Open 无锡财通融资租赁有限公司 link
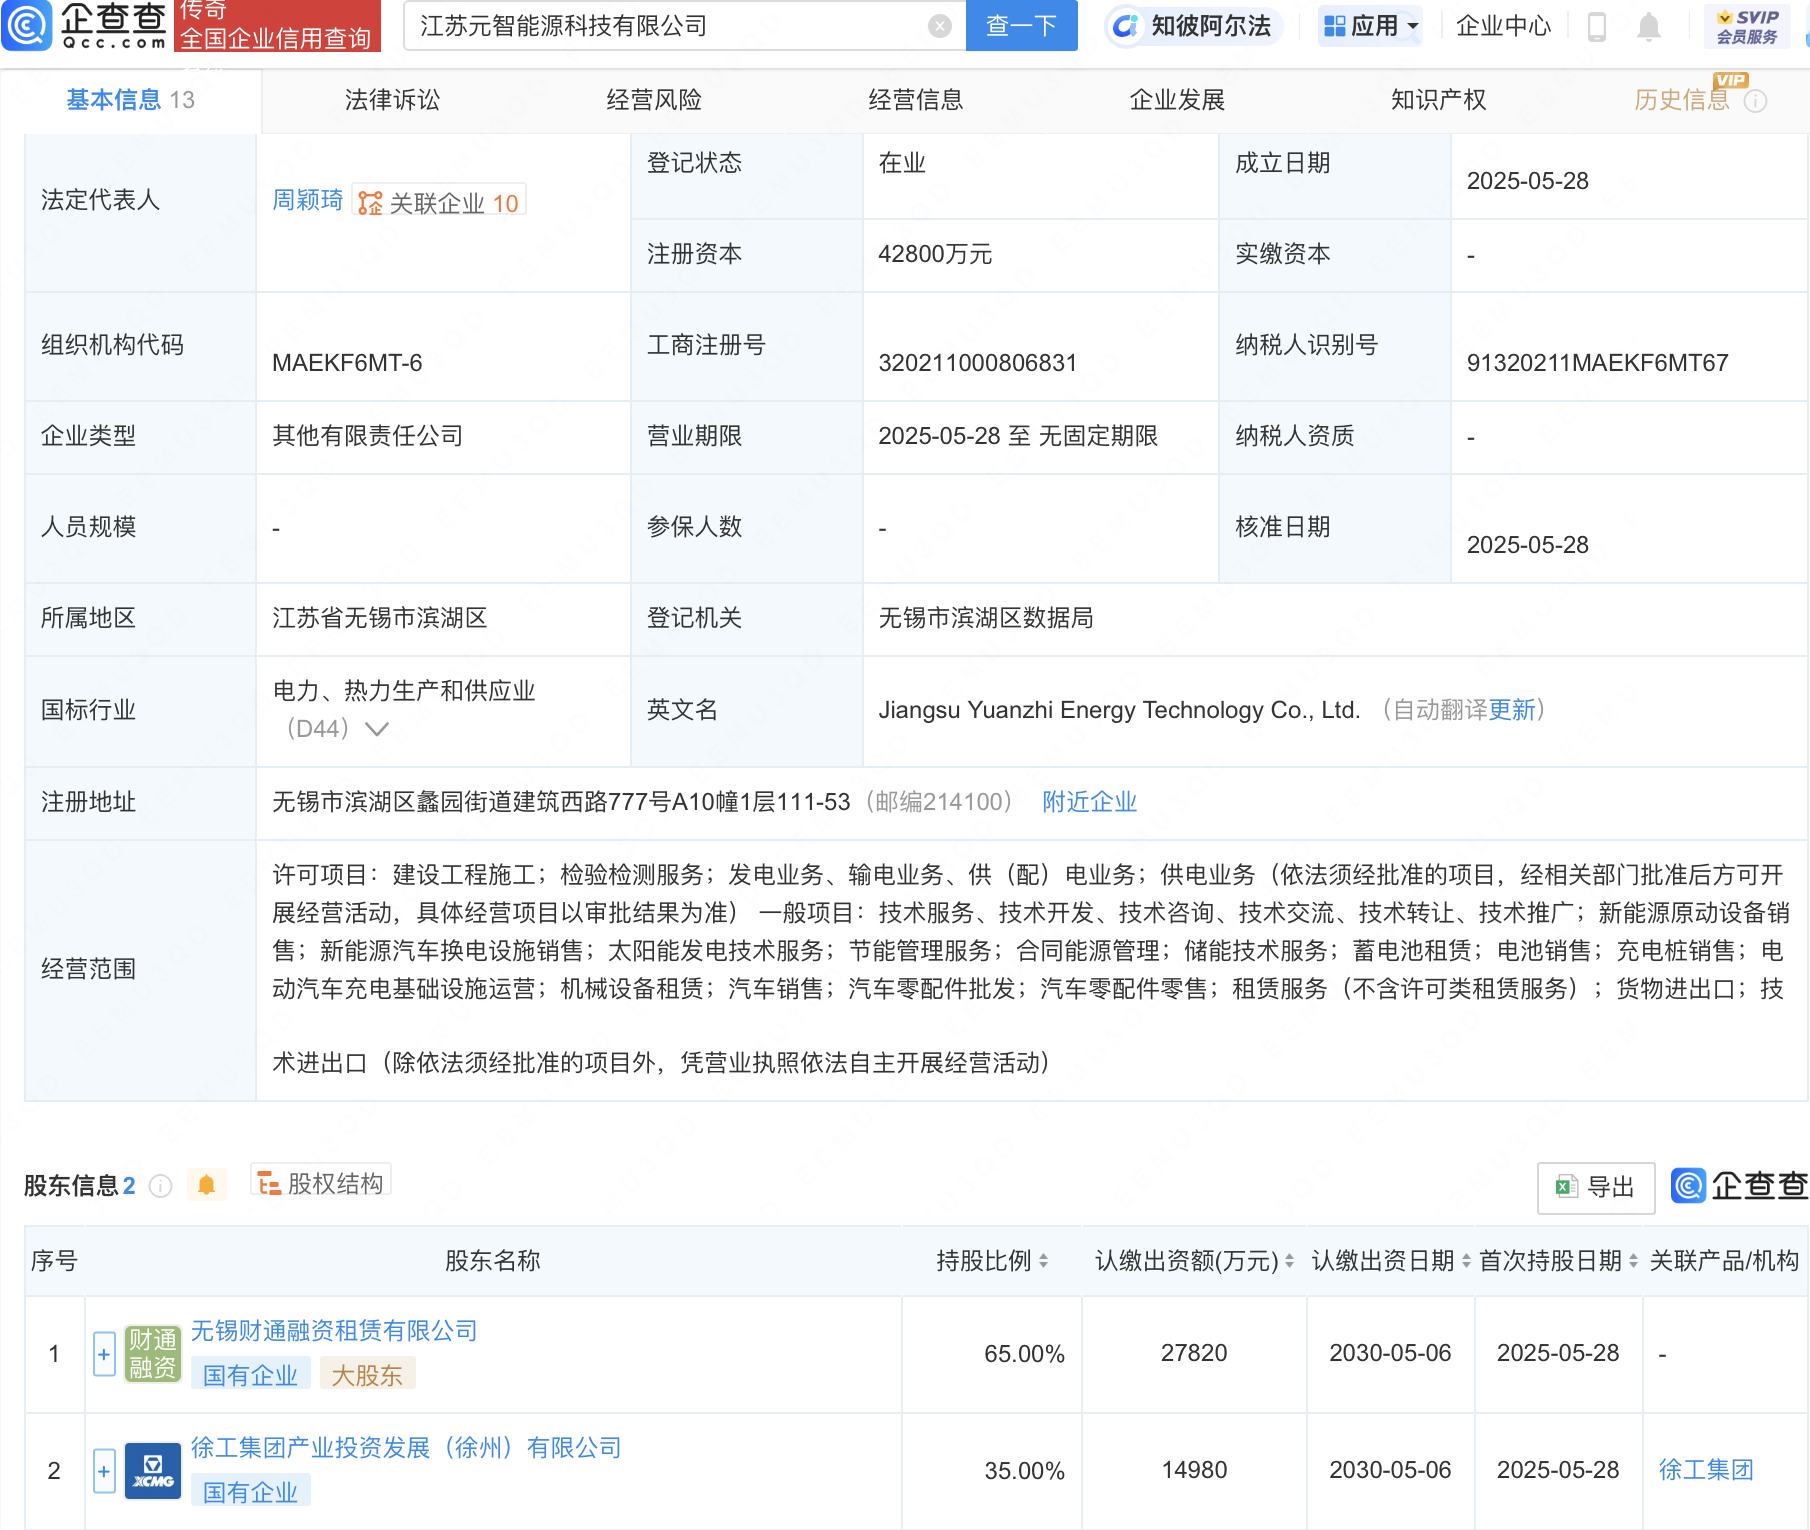 pyautogui.click(x=334, y=1331)
